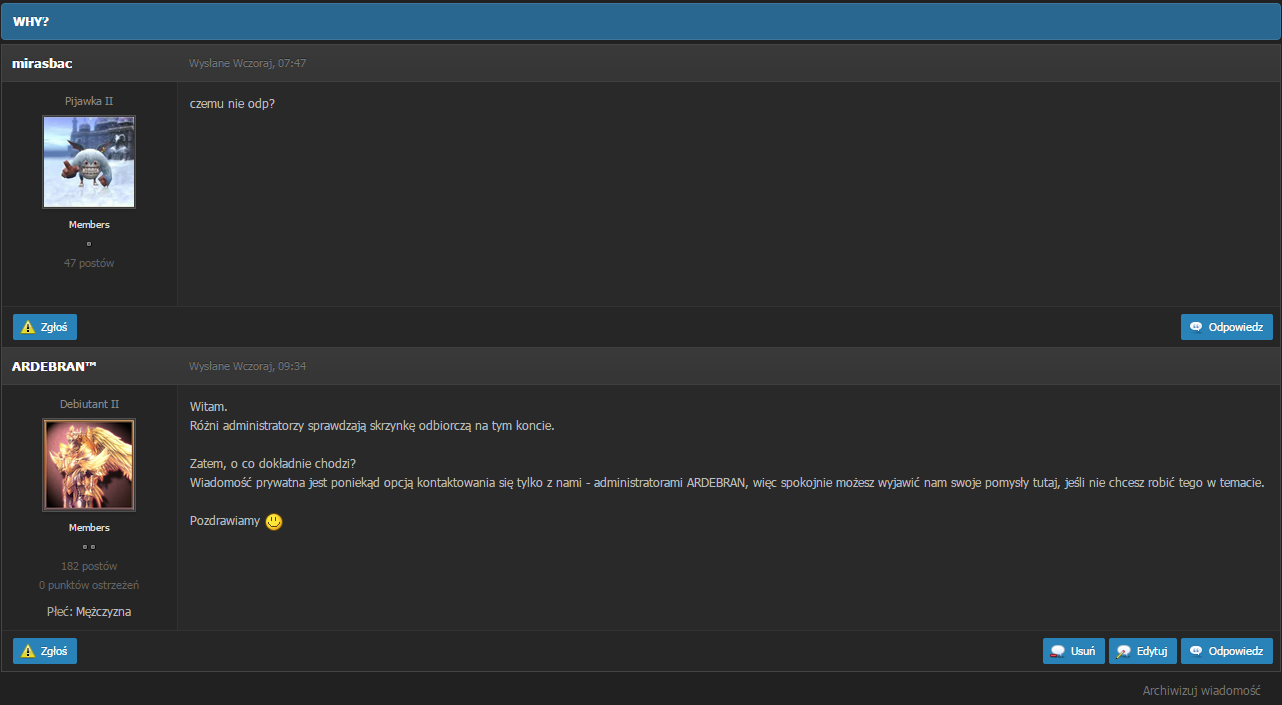Click the smiley emoticon after Pozdrawiamy
This screenshot has height=705, width=1282.
click(x=274, y=521)
